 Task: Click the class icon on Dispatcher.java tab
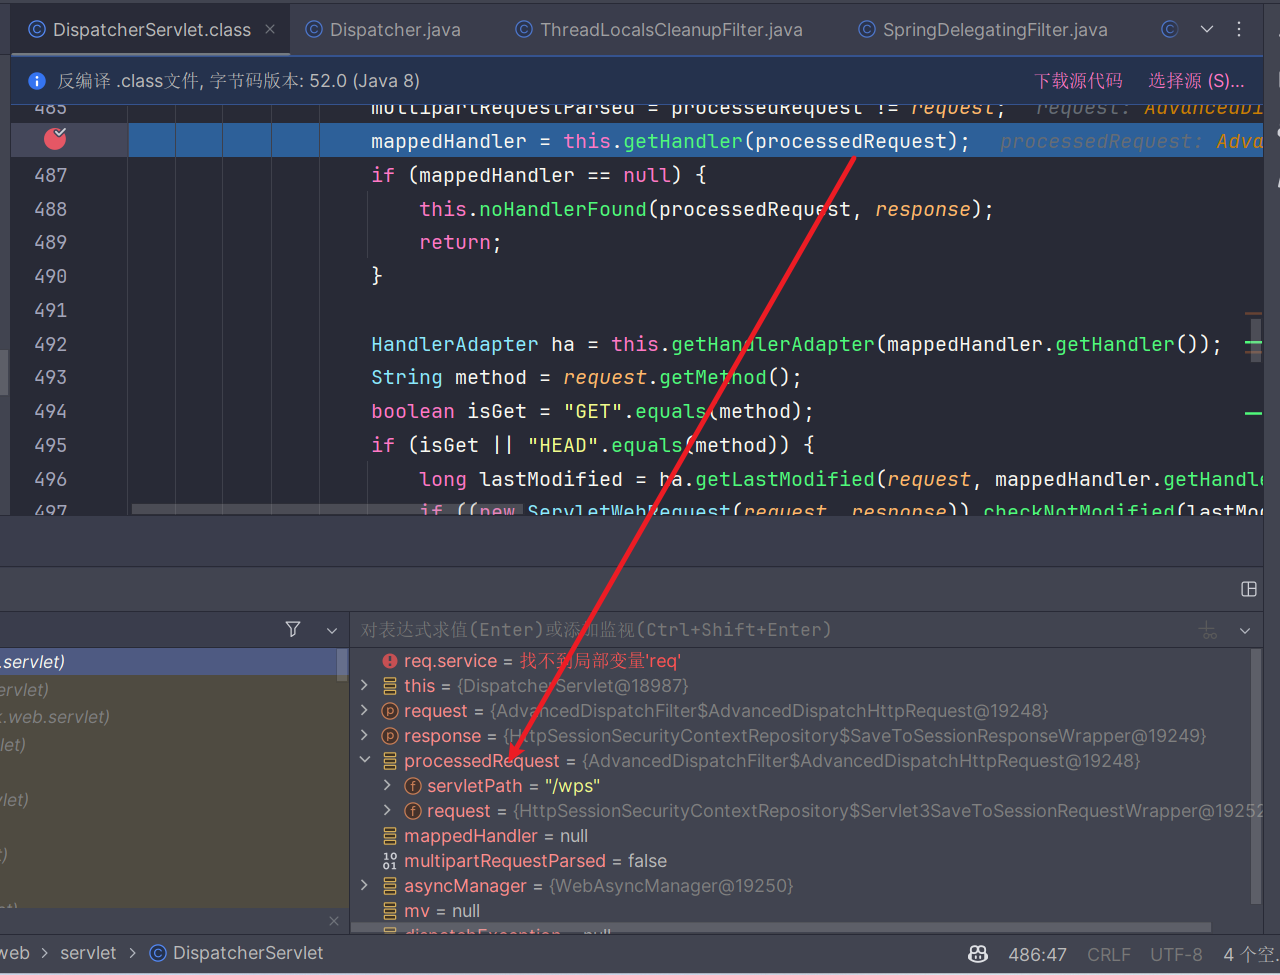(x=314, y=30)
